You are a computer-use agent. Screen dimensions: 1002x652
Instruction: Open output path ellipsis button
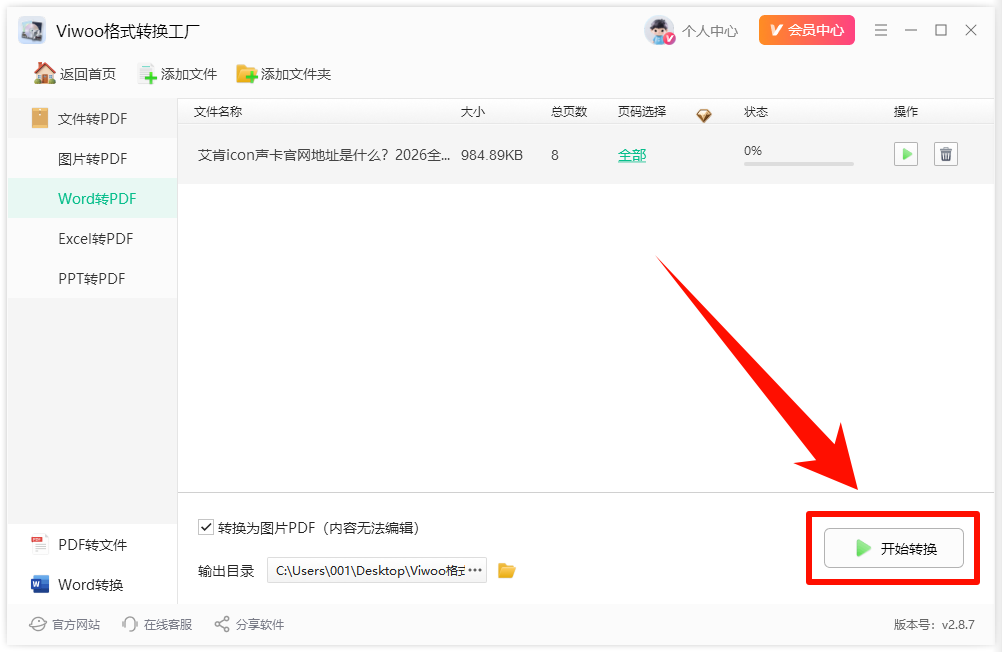(x=475, y=570)
